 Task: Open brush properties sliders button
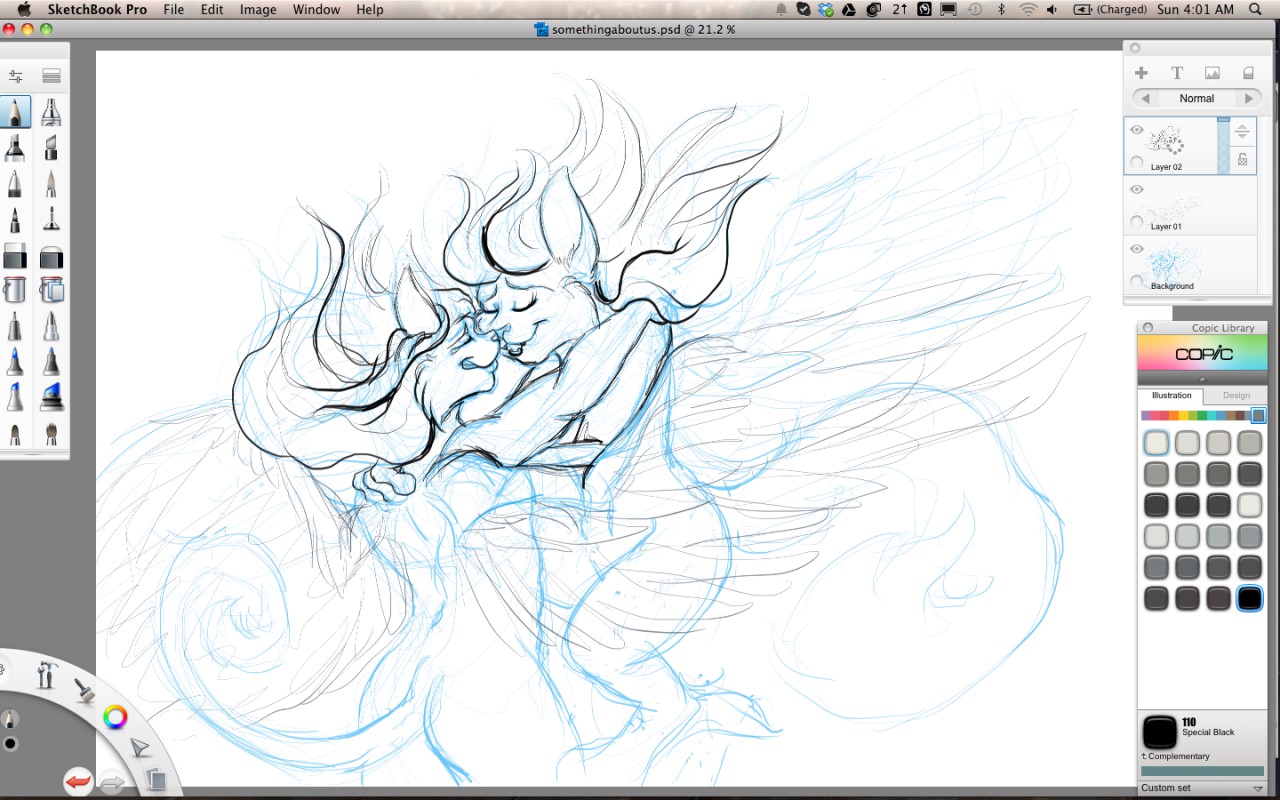pyautogui.click(x=15, y=76)
